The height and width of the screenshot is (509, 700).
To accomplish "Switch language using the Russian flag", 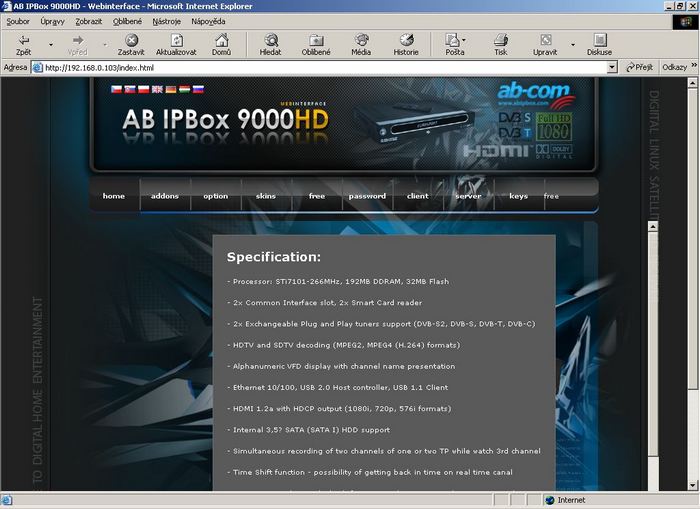I will [198, 89].
